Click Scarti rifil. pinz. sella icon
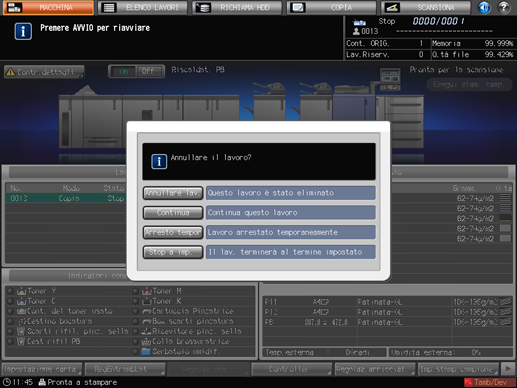 pyautogui.click(x=21, y=331)
